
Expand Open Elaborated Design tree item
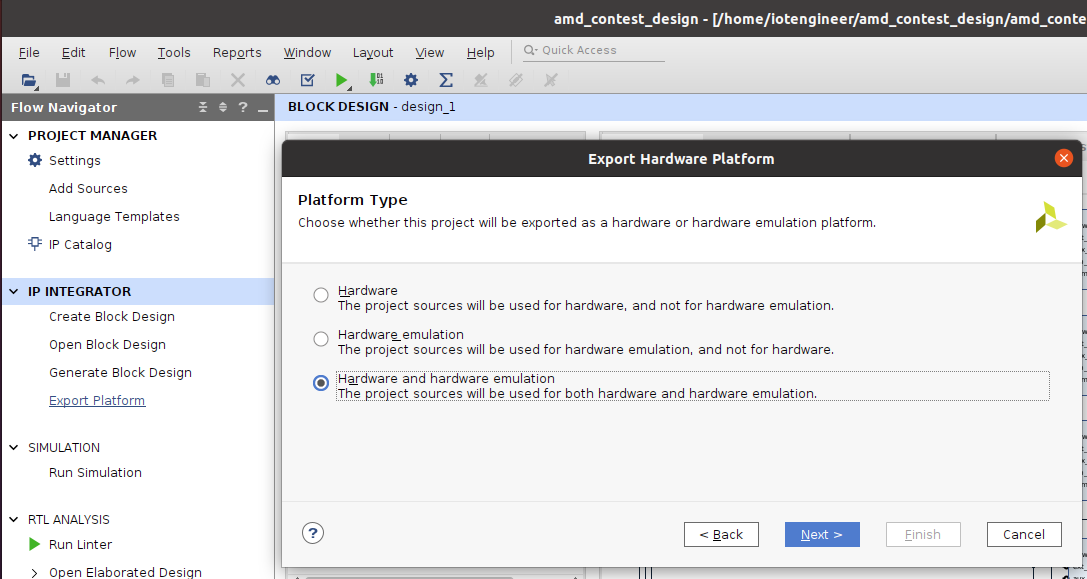point(35,573)
